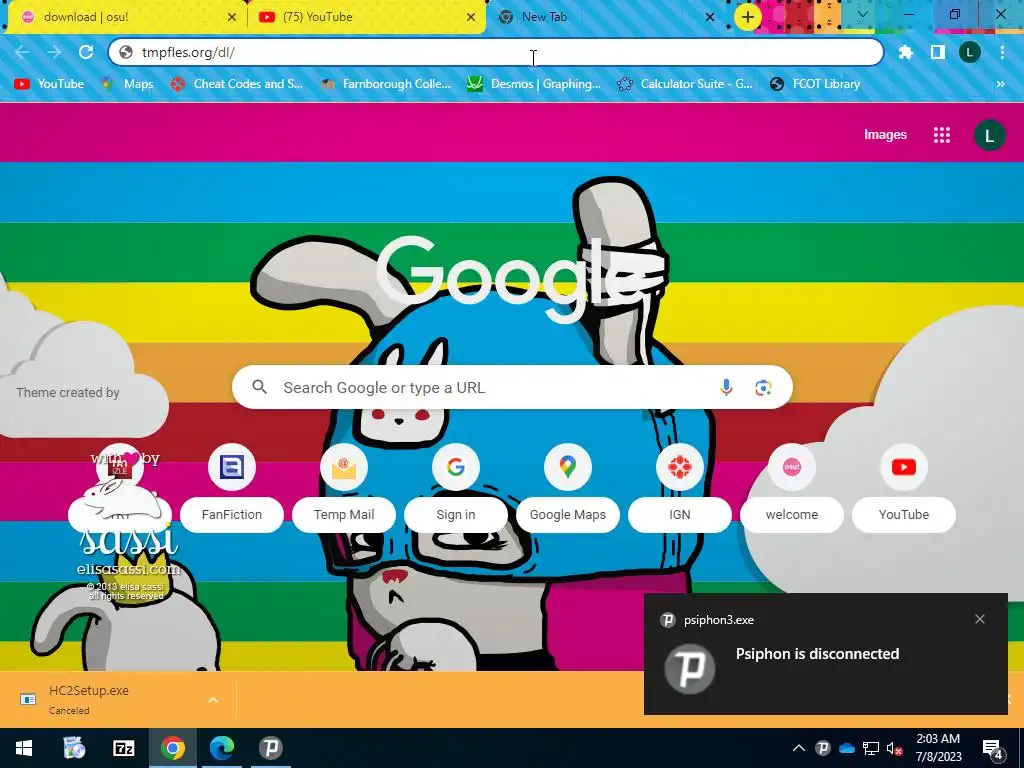
Task: Open the installer app on the taskbar
Action: [x=74, y=748]
